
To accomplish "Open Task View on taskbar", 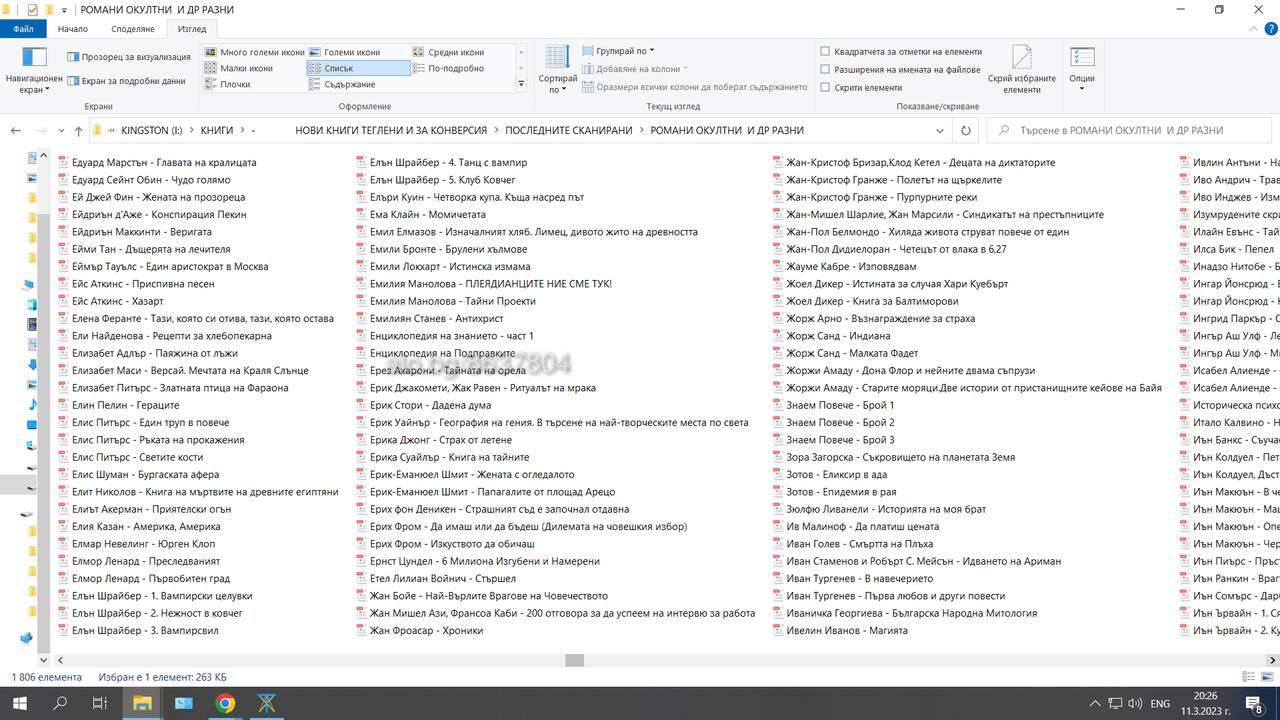I will [x=100, y=703].
